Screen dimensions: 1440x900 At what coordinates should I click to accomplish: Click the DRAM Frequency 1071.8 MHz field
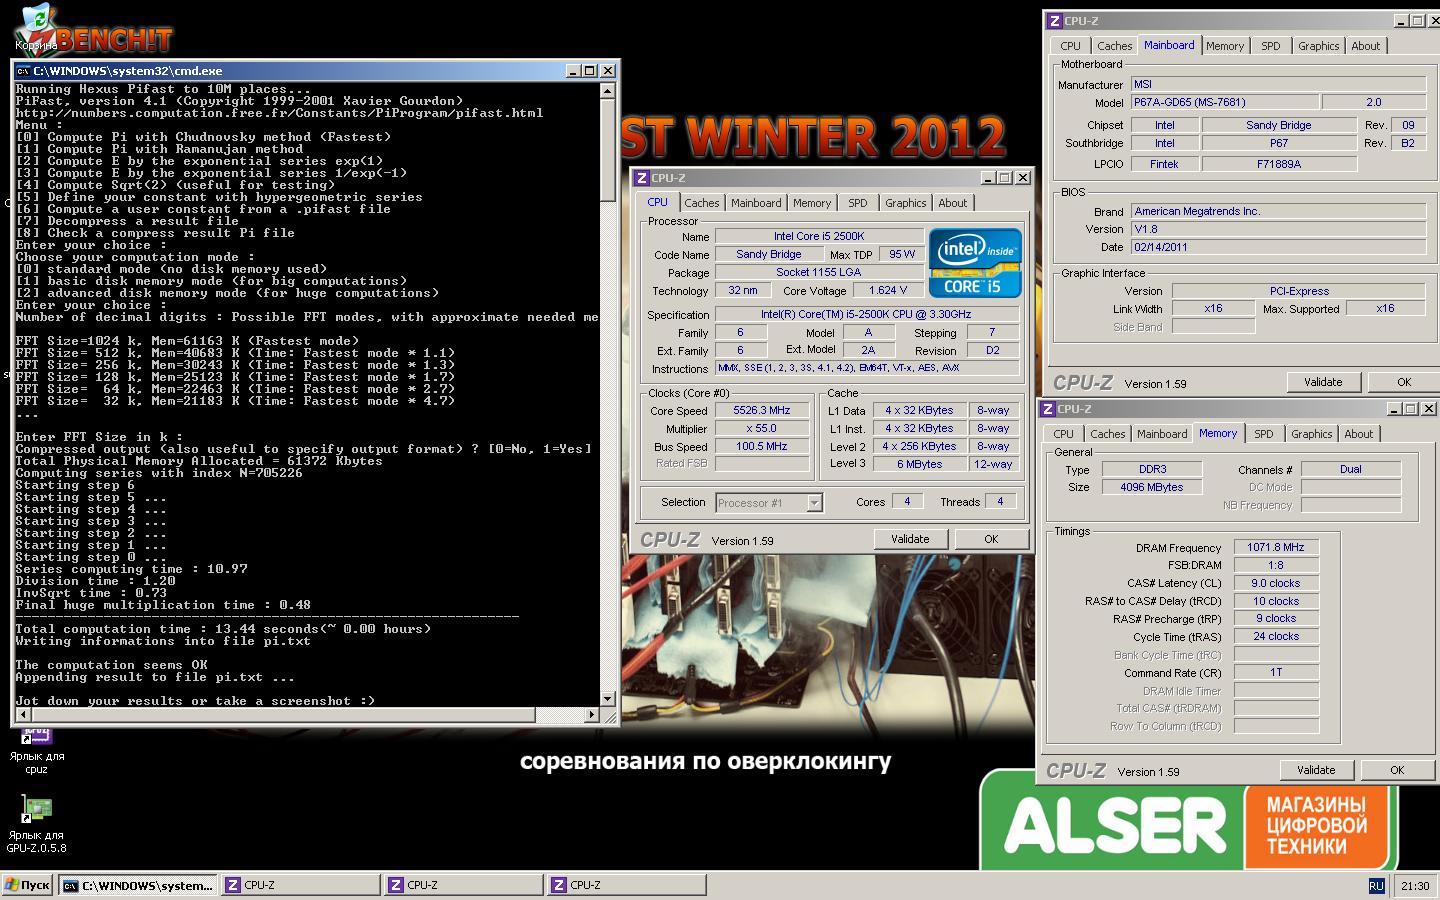(1276, 547)
